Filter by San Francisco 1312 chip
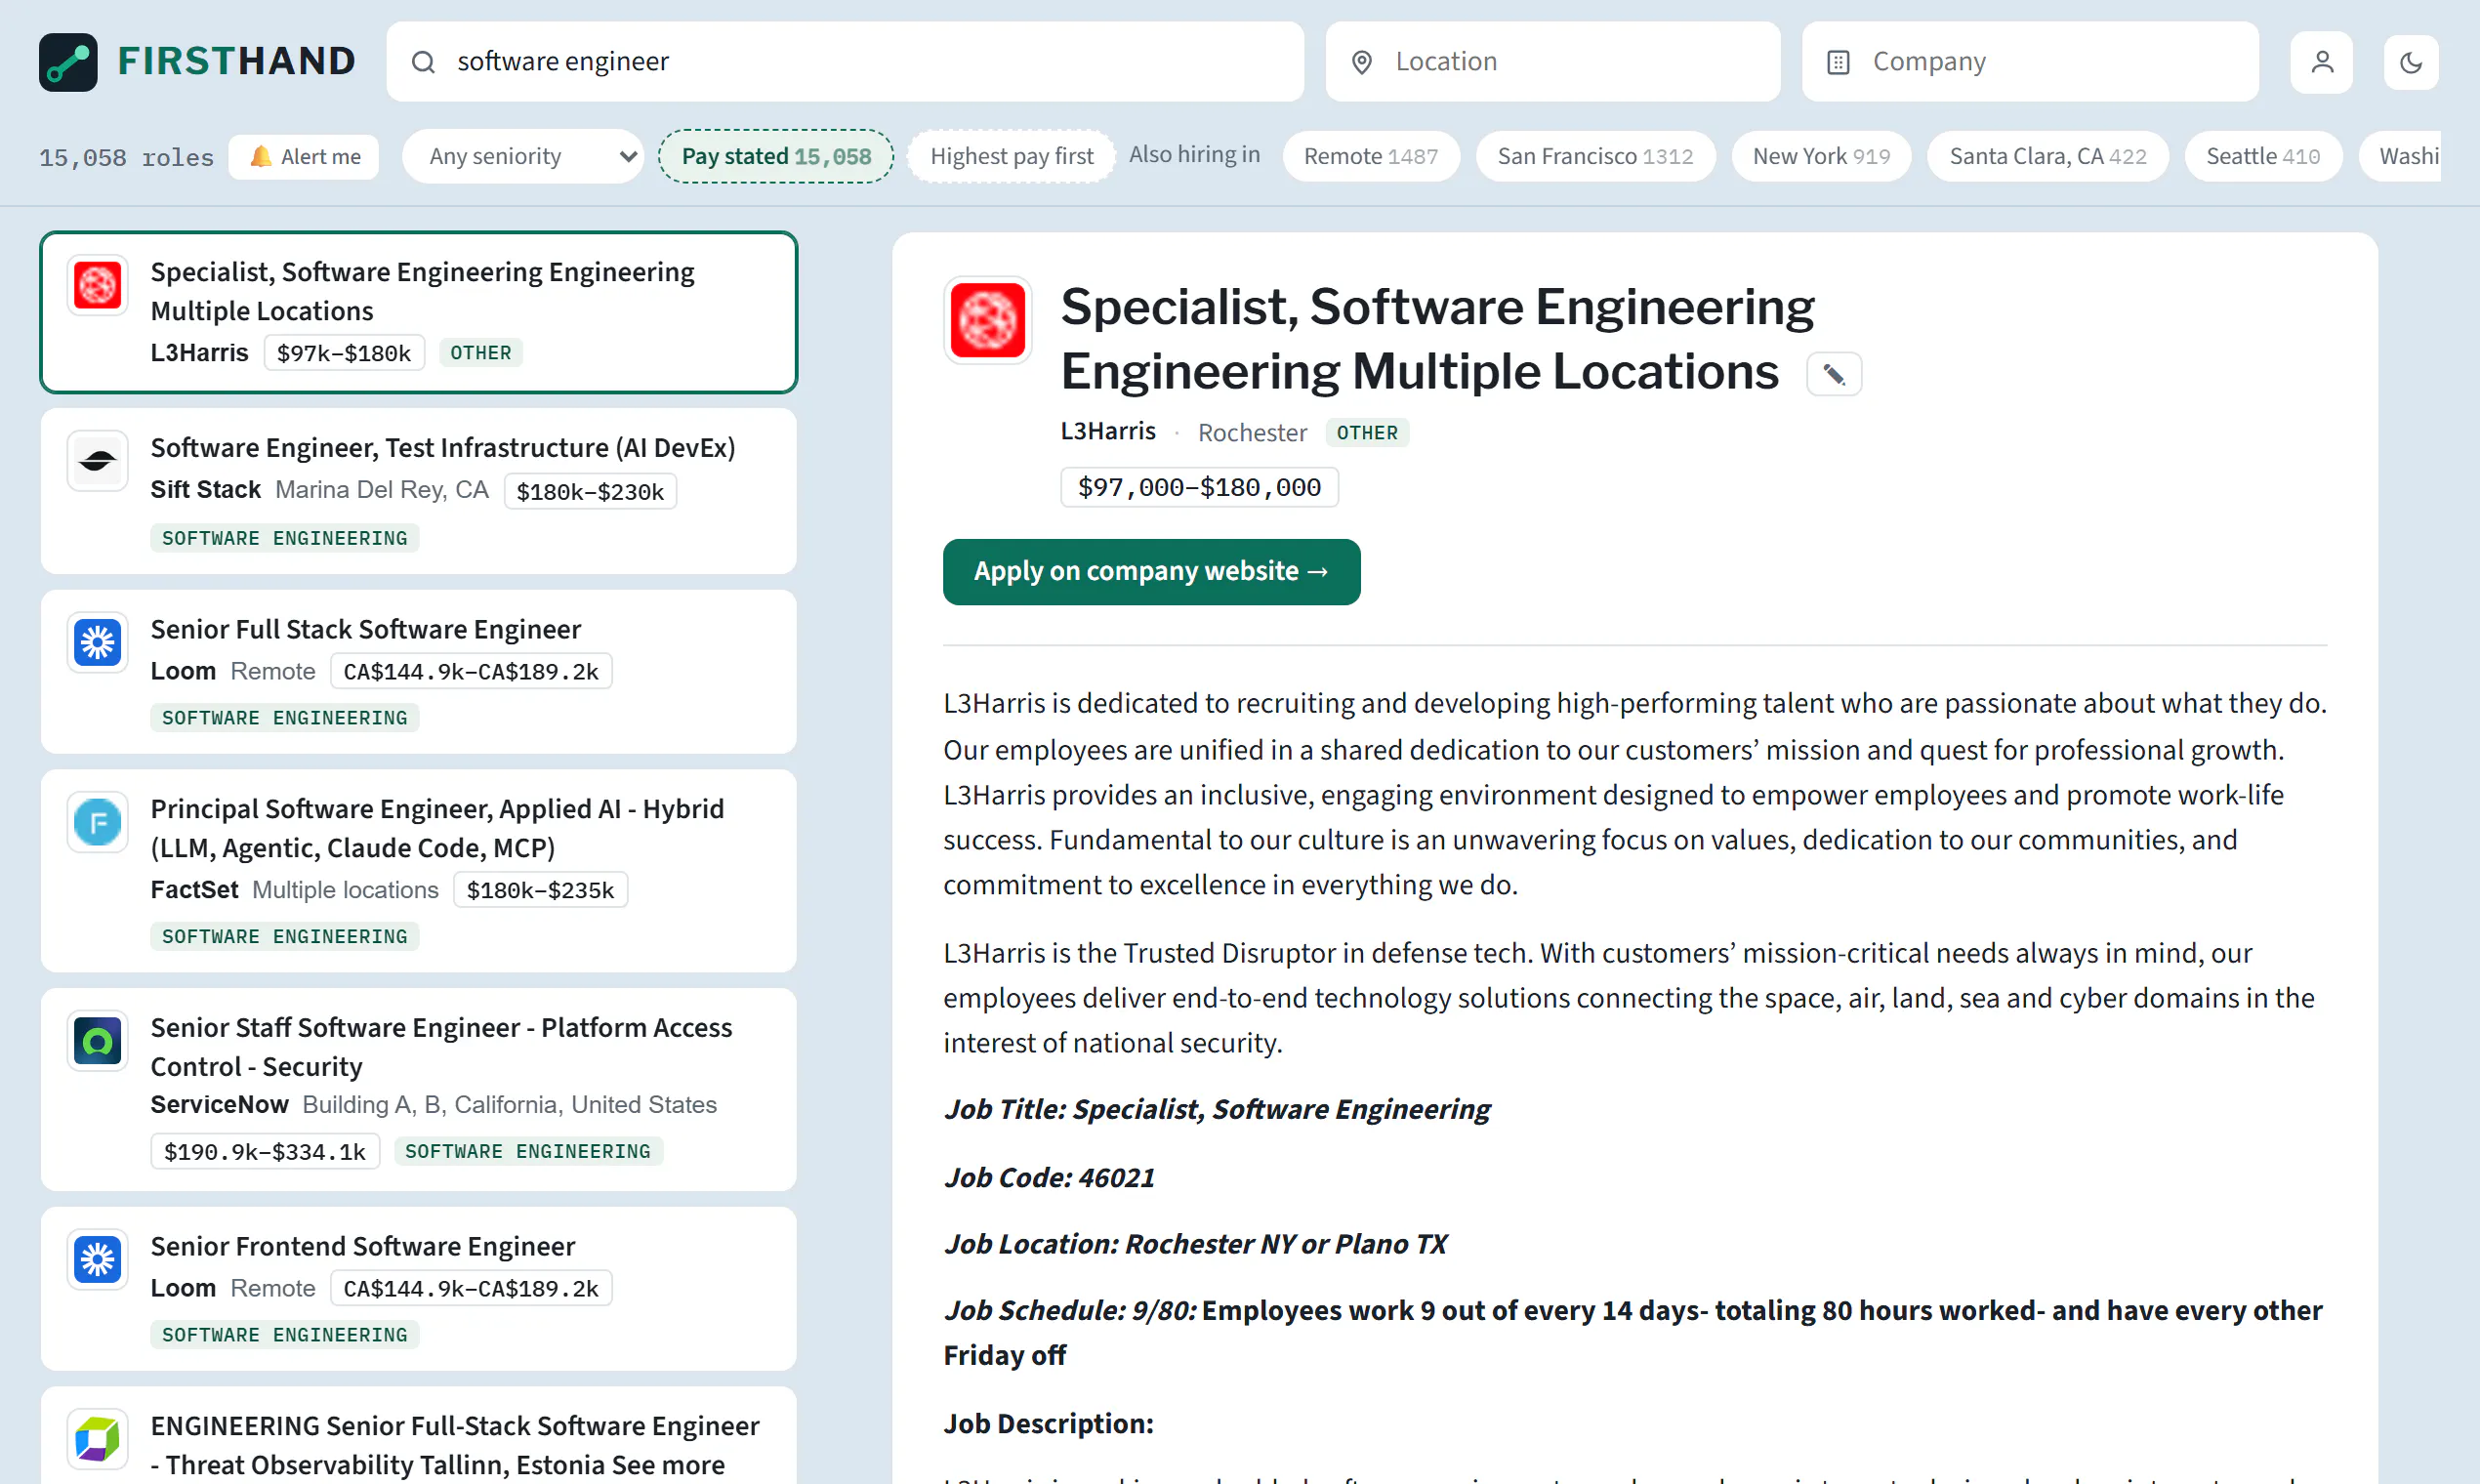 click(1594, 156)
